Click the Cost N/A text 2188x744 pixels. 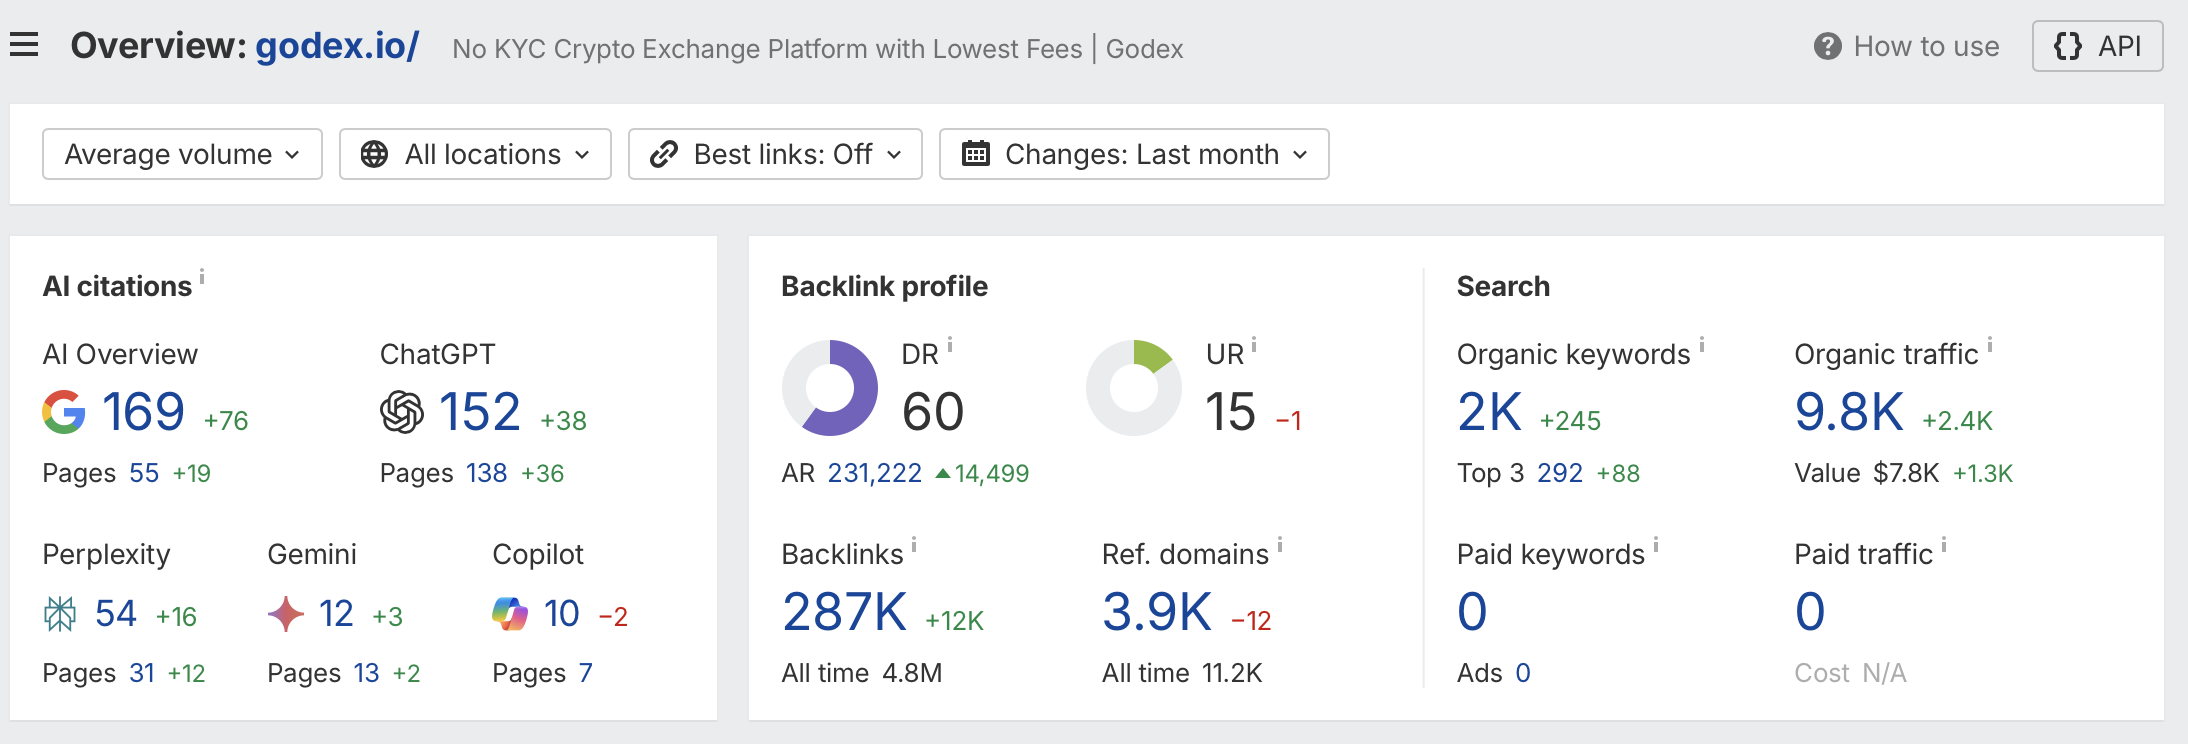click(x=1850, y=673)
